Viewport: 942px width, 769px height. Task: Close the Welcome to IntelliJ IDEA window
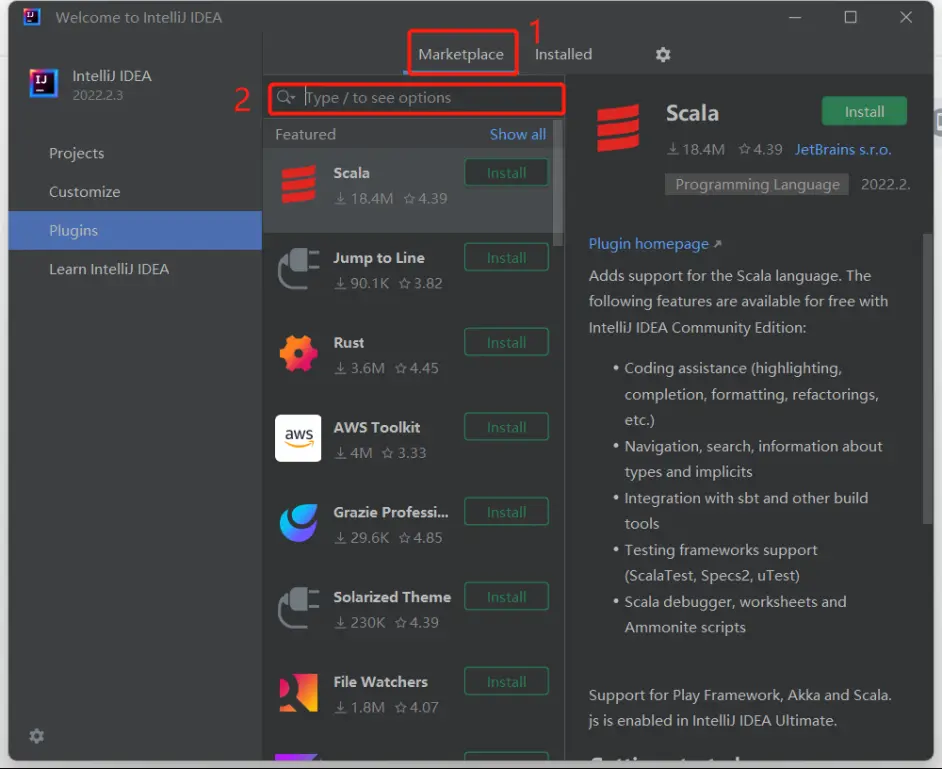[x=905, y=17]
